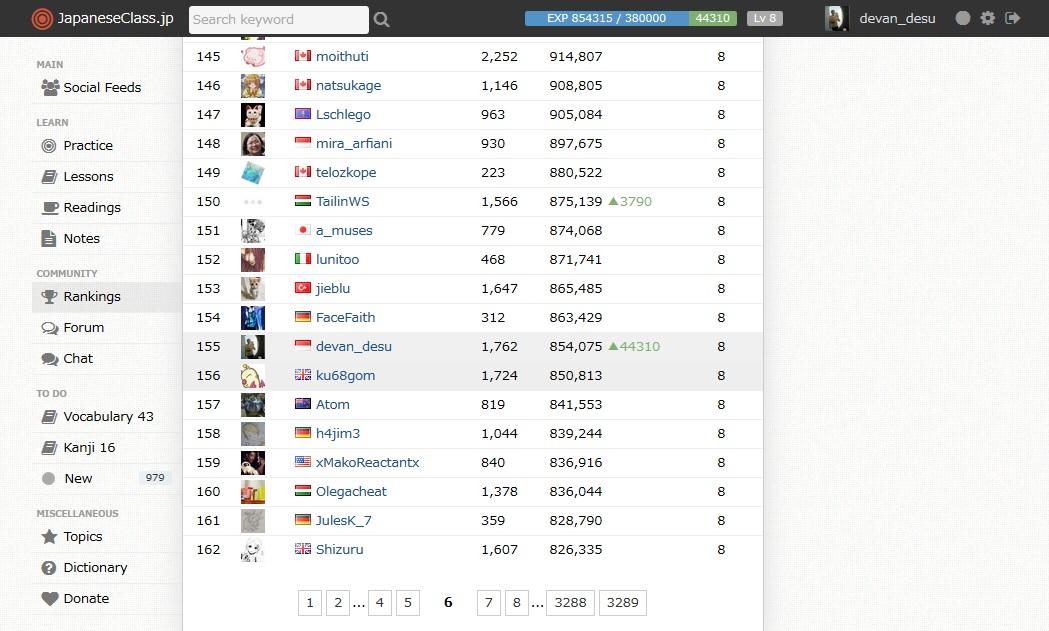Viewport: 1049px width, 631px height.
Task: Go to page 7 of rankings
Action: pos(488,602)
